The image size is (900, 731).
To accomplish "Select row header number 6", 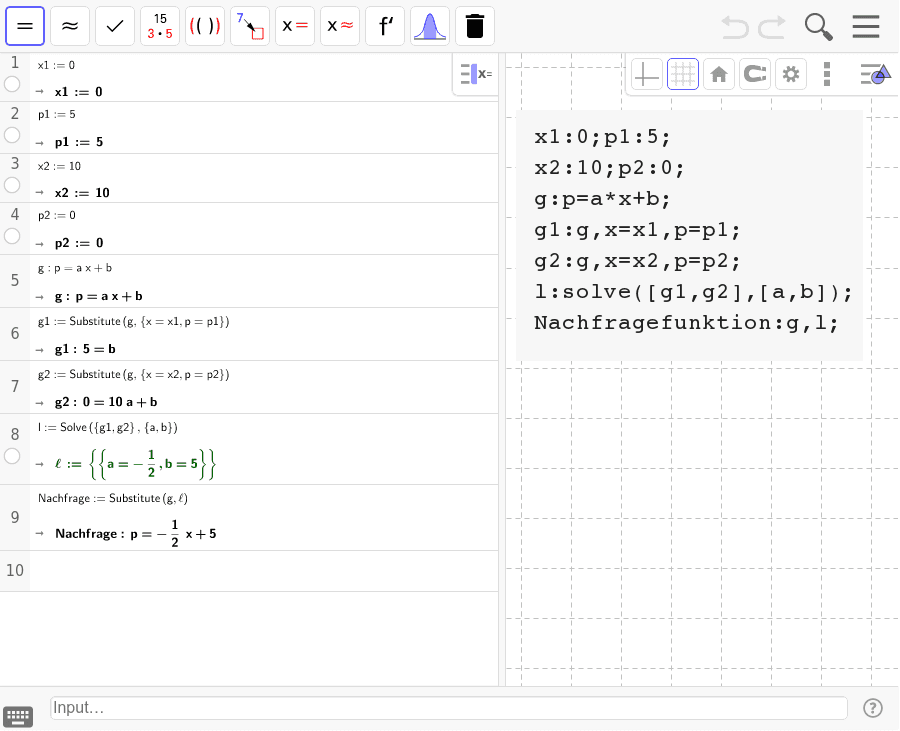I will point(15,333).
